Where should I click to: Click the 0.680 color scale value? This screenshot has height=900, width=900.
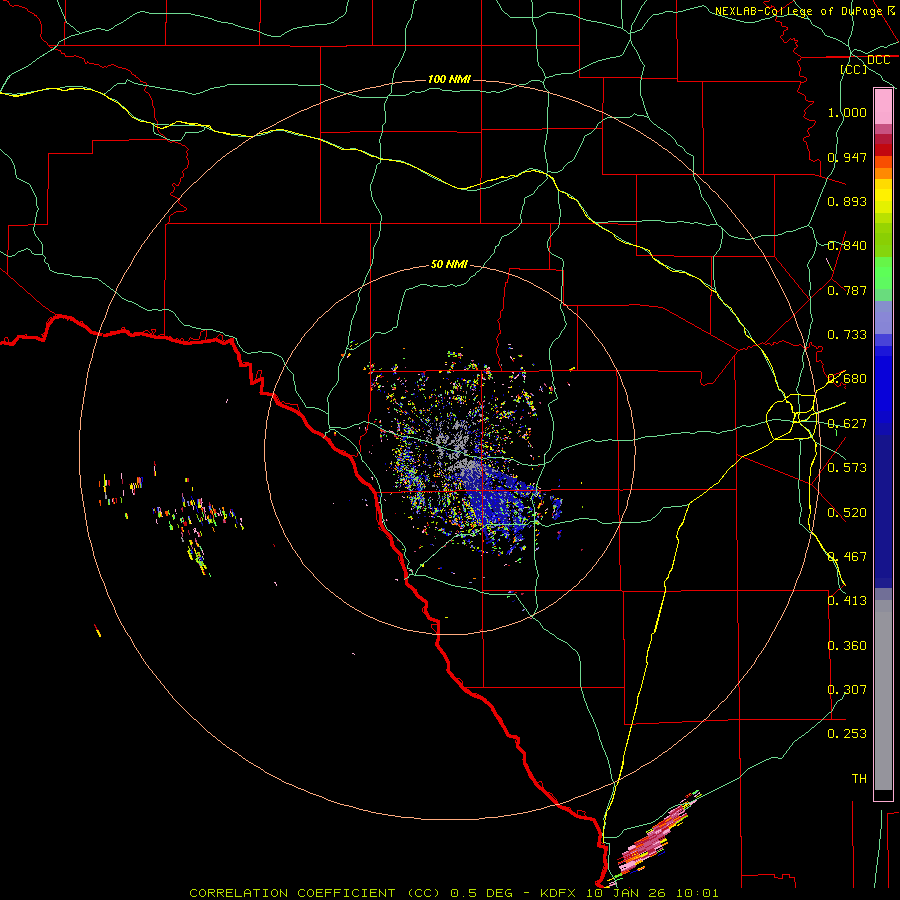[x=847, y=379]
